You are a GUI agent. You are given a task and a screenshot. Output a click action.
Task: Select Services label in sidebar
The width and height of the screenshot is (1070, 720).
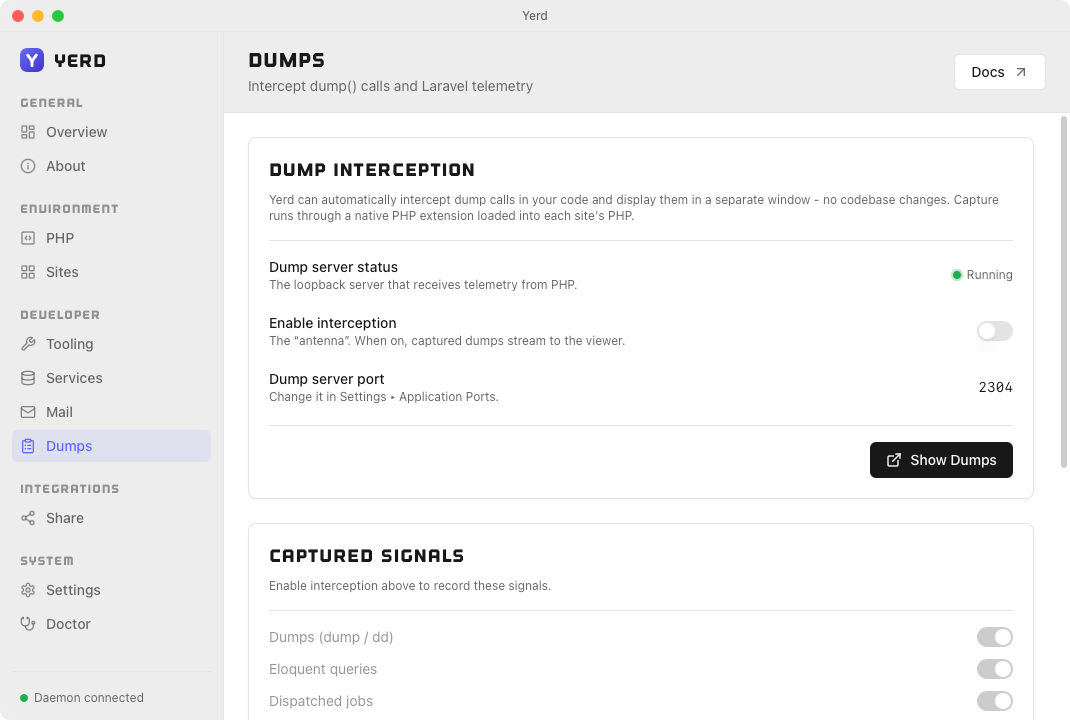click(x=74, y=378)
